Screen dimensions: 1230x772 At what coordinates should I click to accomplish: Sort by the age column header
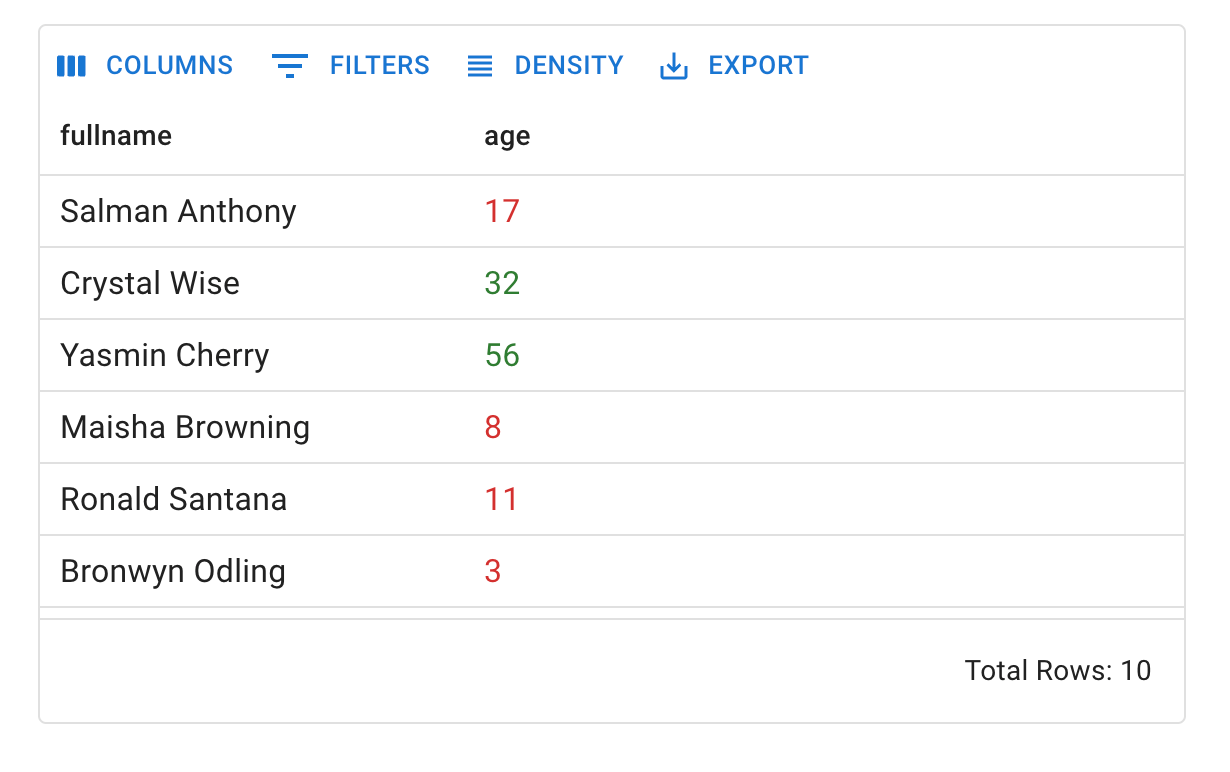(507, 135)
